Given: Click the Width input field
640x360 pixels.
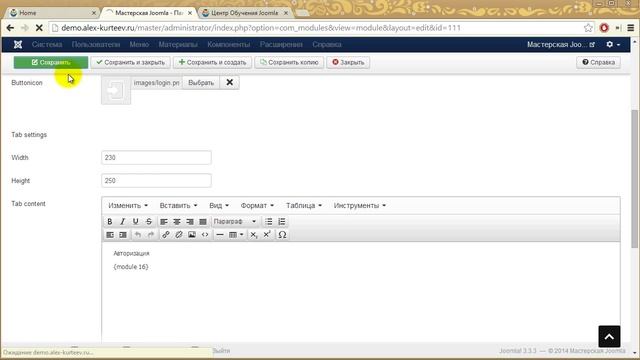Looking at the screenshot, I should (156, 158).
